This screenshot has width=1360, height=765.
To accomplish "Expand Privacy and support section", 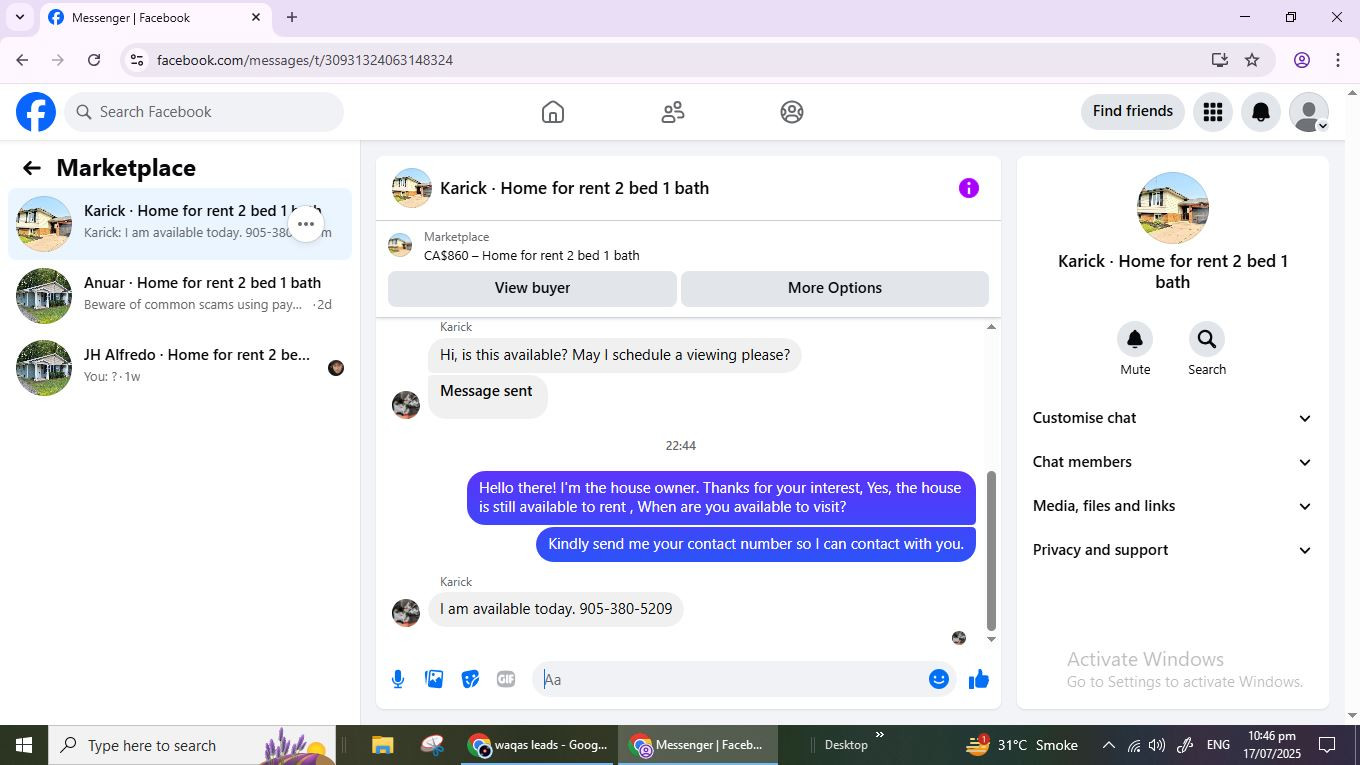I will coord(1172,550).
